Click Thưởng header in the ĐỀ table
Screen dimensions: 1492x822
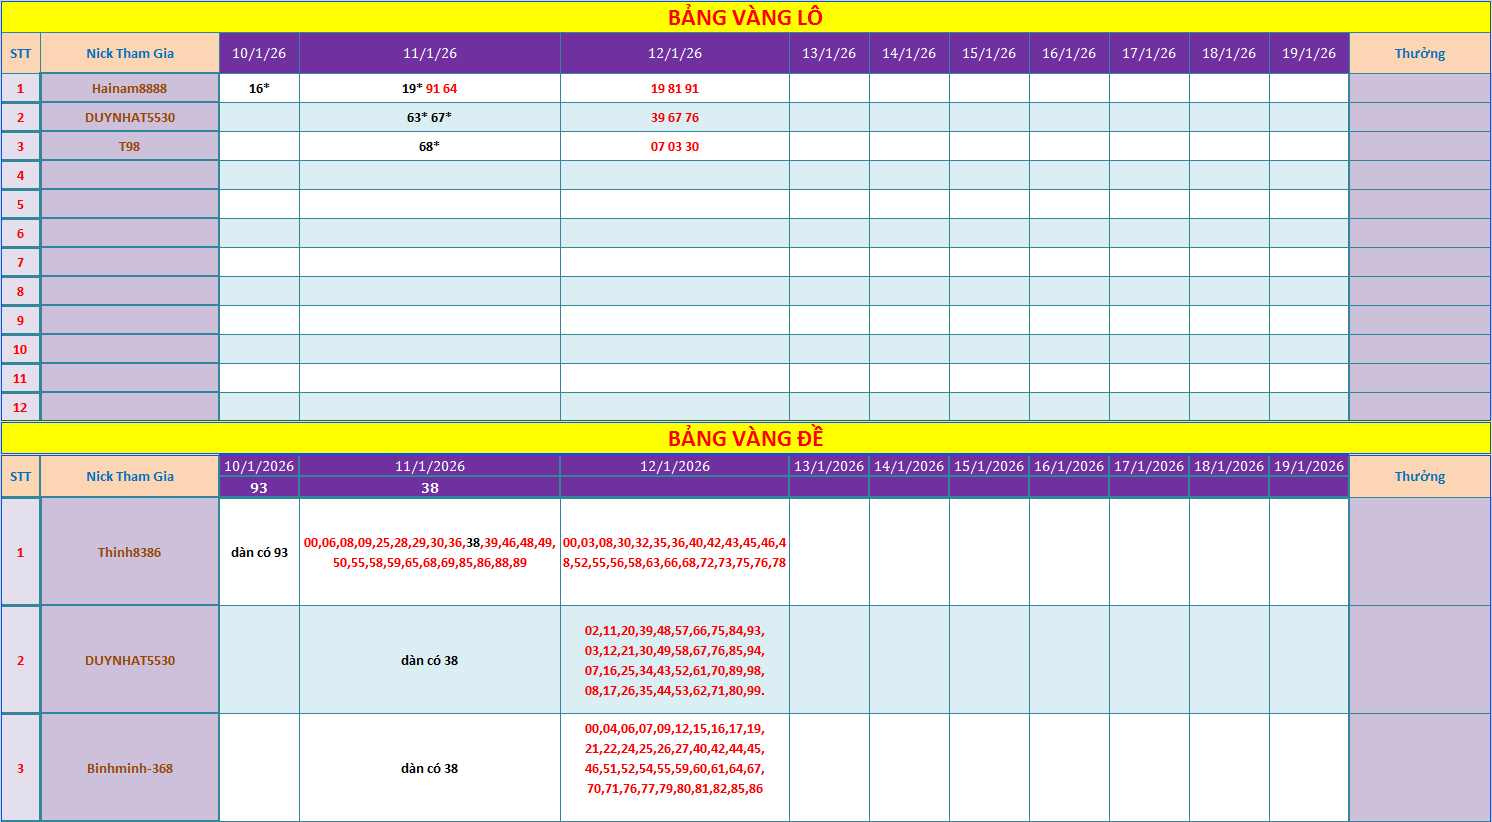pyautogui.click(x=1420, y=476)
